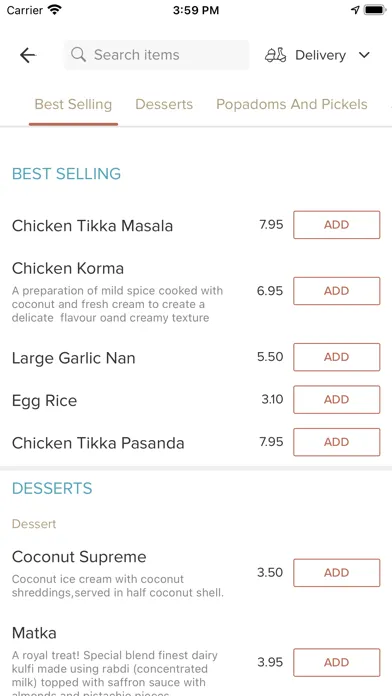The height and width of the screenshot is (696, 392).
Task: Tap the location arrow in status bar
Action: 355,10
